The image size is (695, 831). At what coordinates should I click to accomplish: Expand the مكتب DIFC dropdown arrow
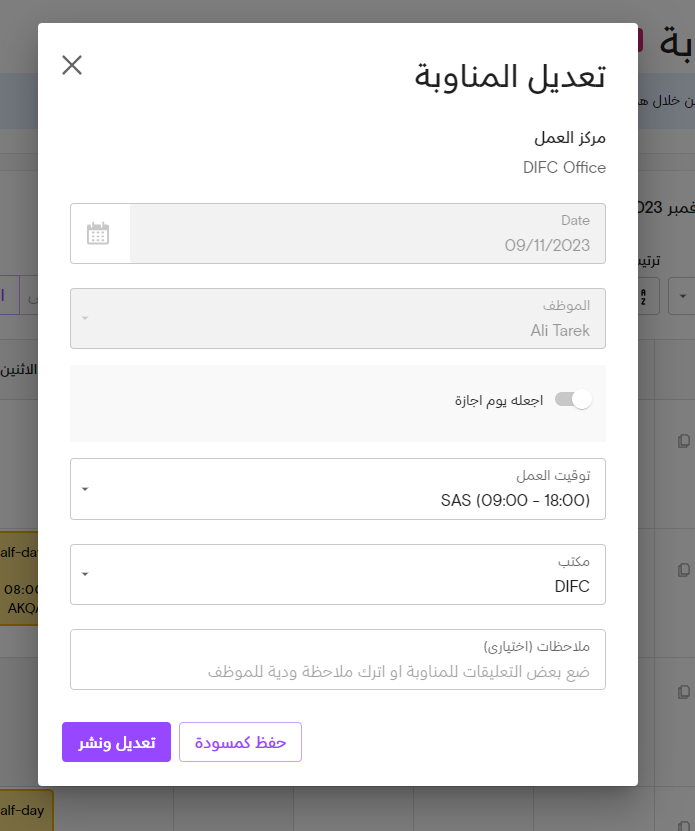85,574
